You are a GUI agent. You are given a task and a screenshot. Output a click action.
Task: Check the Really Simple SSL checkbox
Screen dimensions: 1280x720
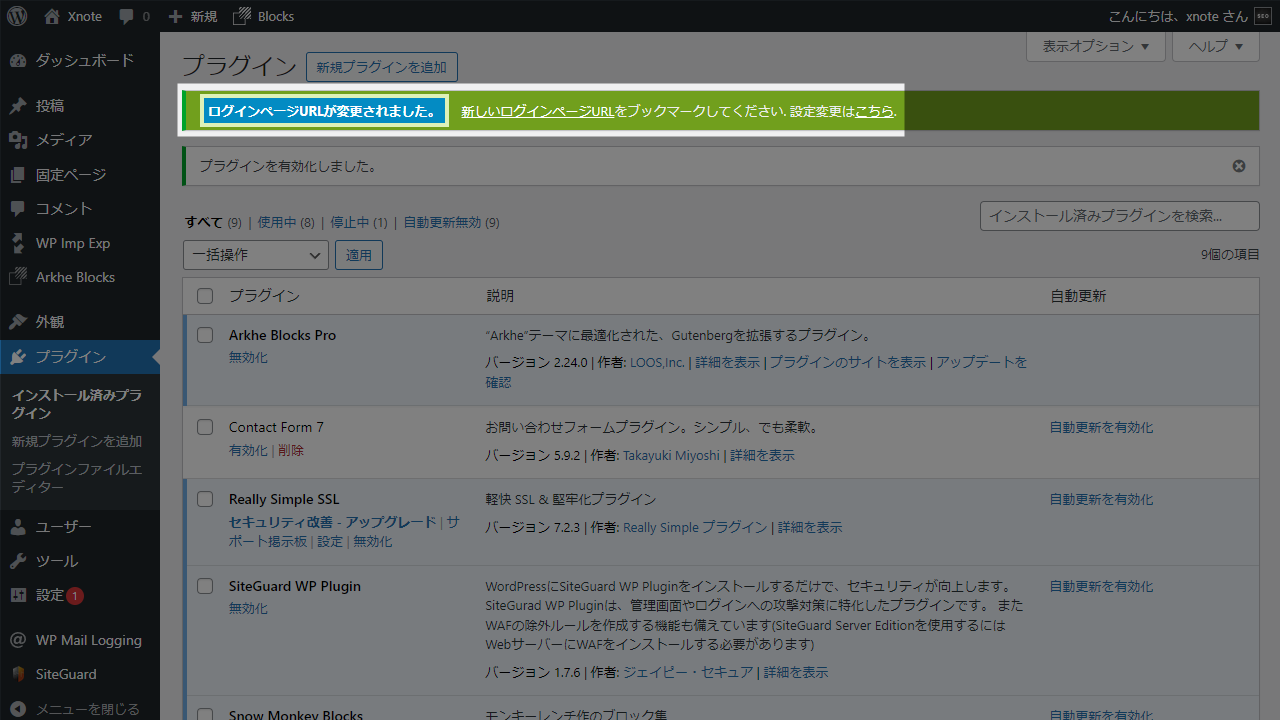click(x=205, y=499)
